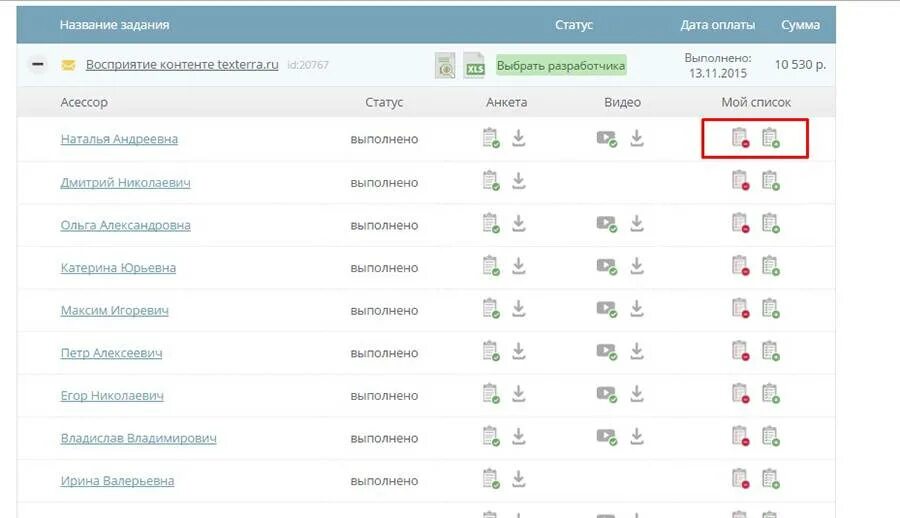Download Петр Алексеевич's video
Image resolution: width=900 pixels, height=518 pixels.
coord(637,351)
